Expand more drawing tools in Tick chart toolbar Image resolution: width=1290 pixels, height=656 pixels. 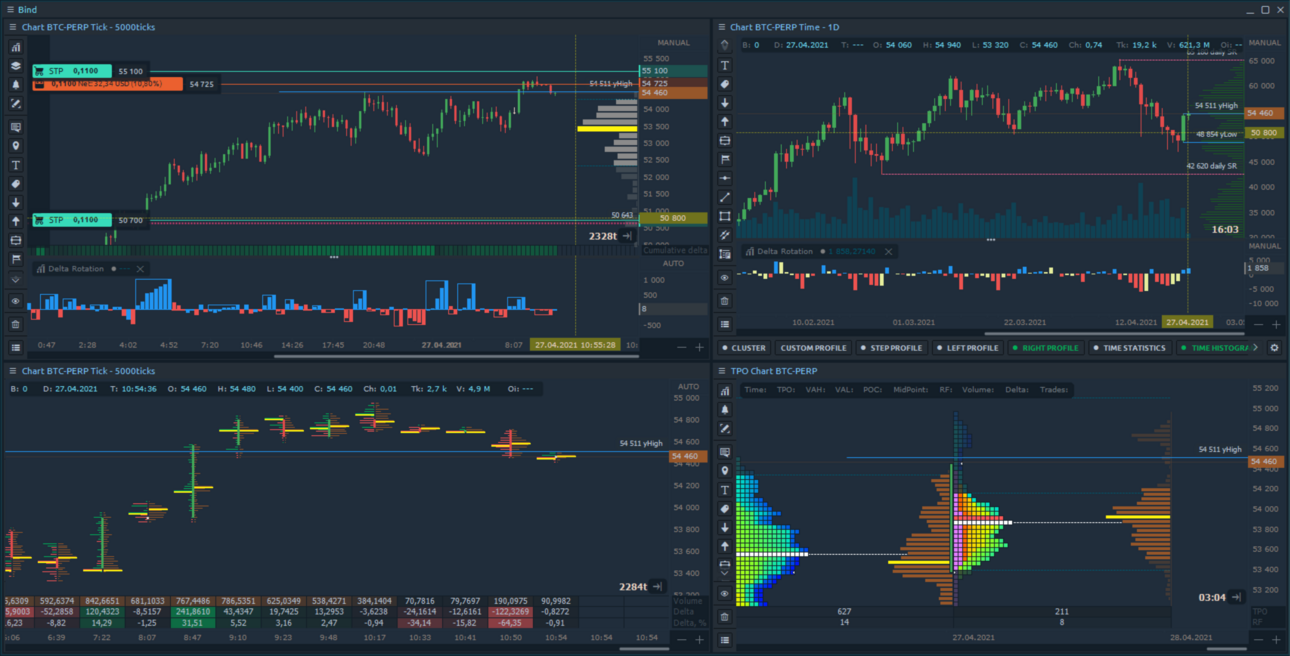[16, 279]
